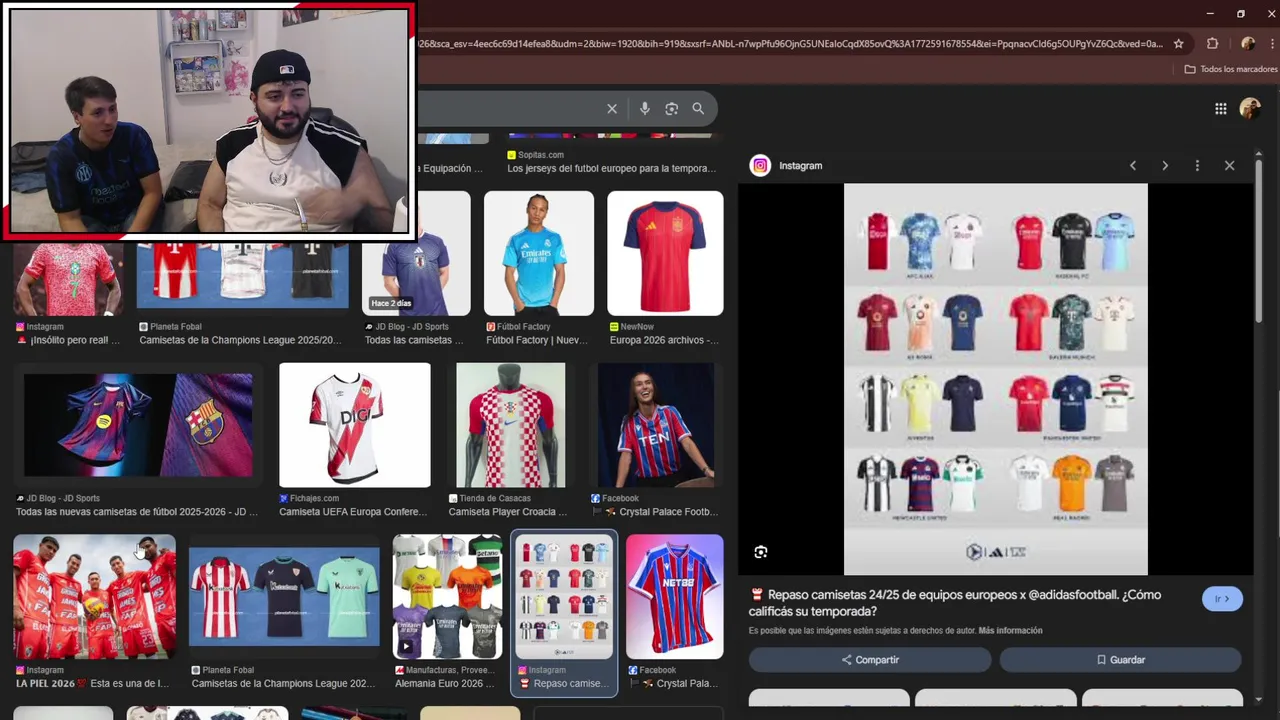Click the Guardar button
This screenshot has width=1280, height=720.
point(1121,660)
